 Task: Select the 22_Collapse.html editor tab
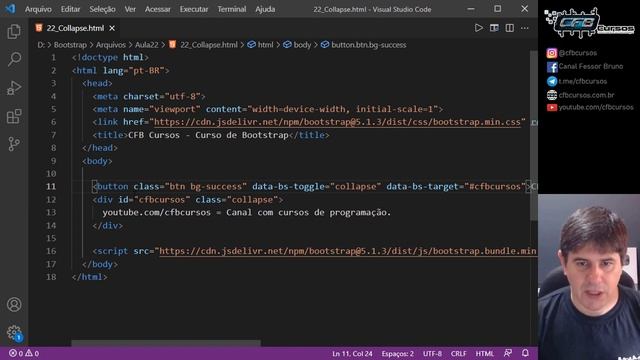75,28
